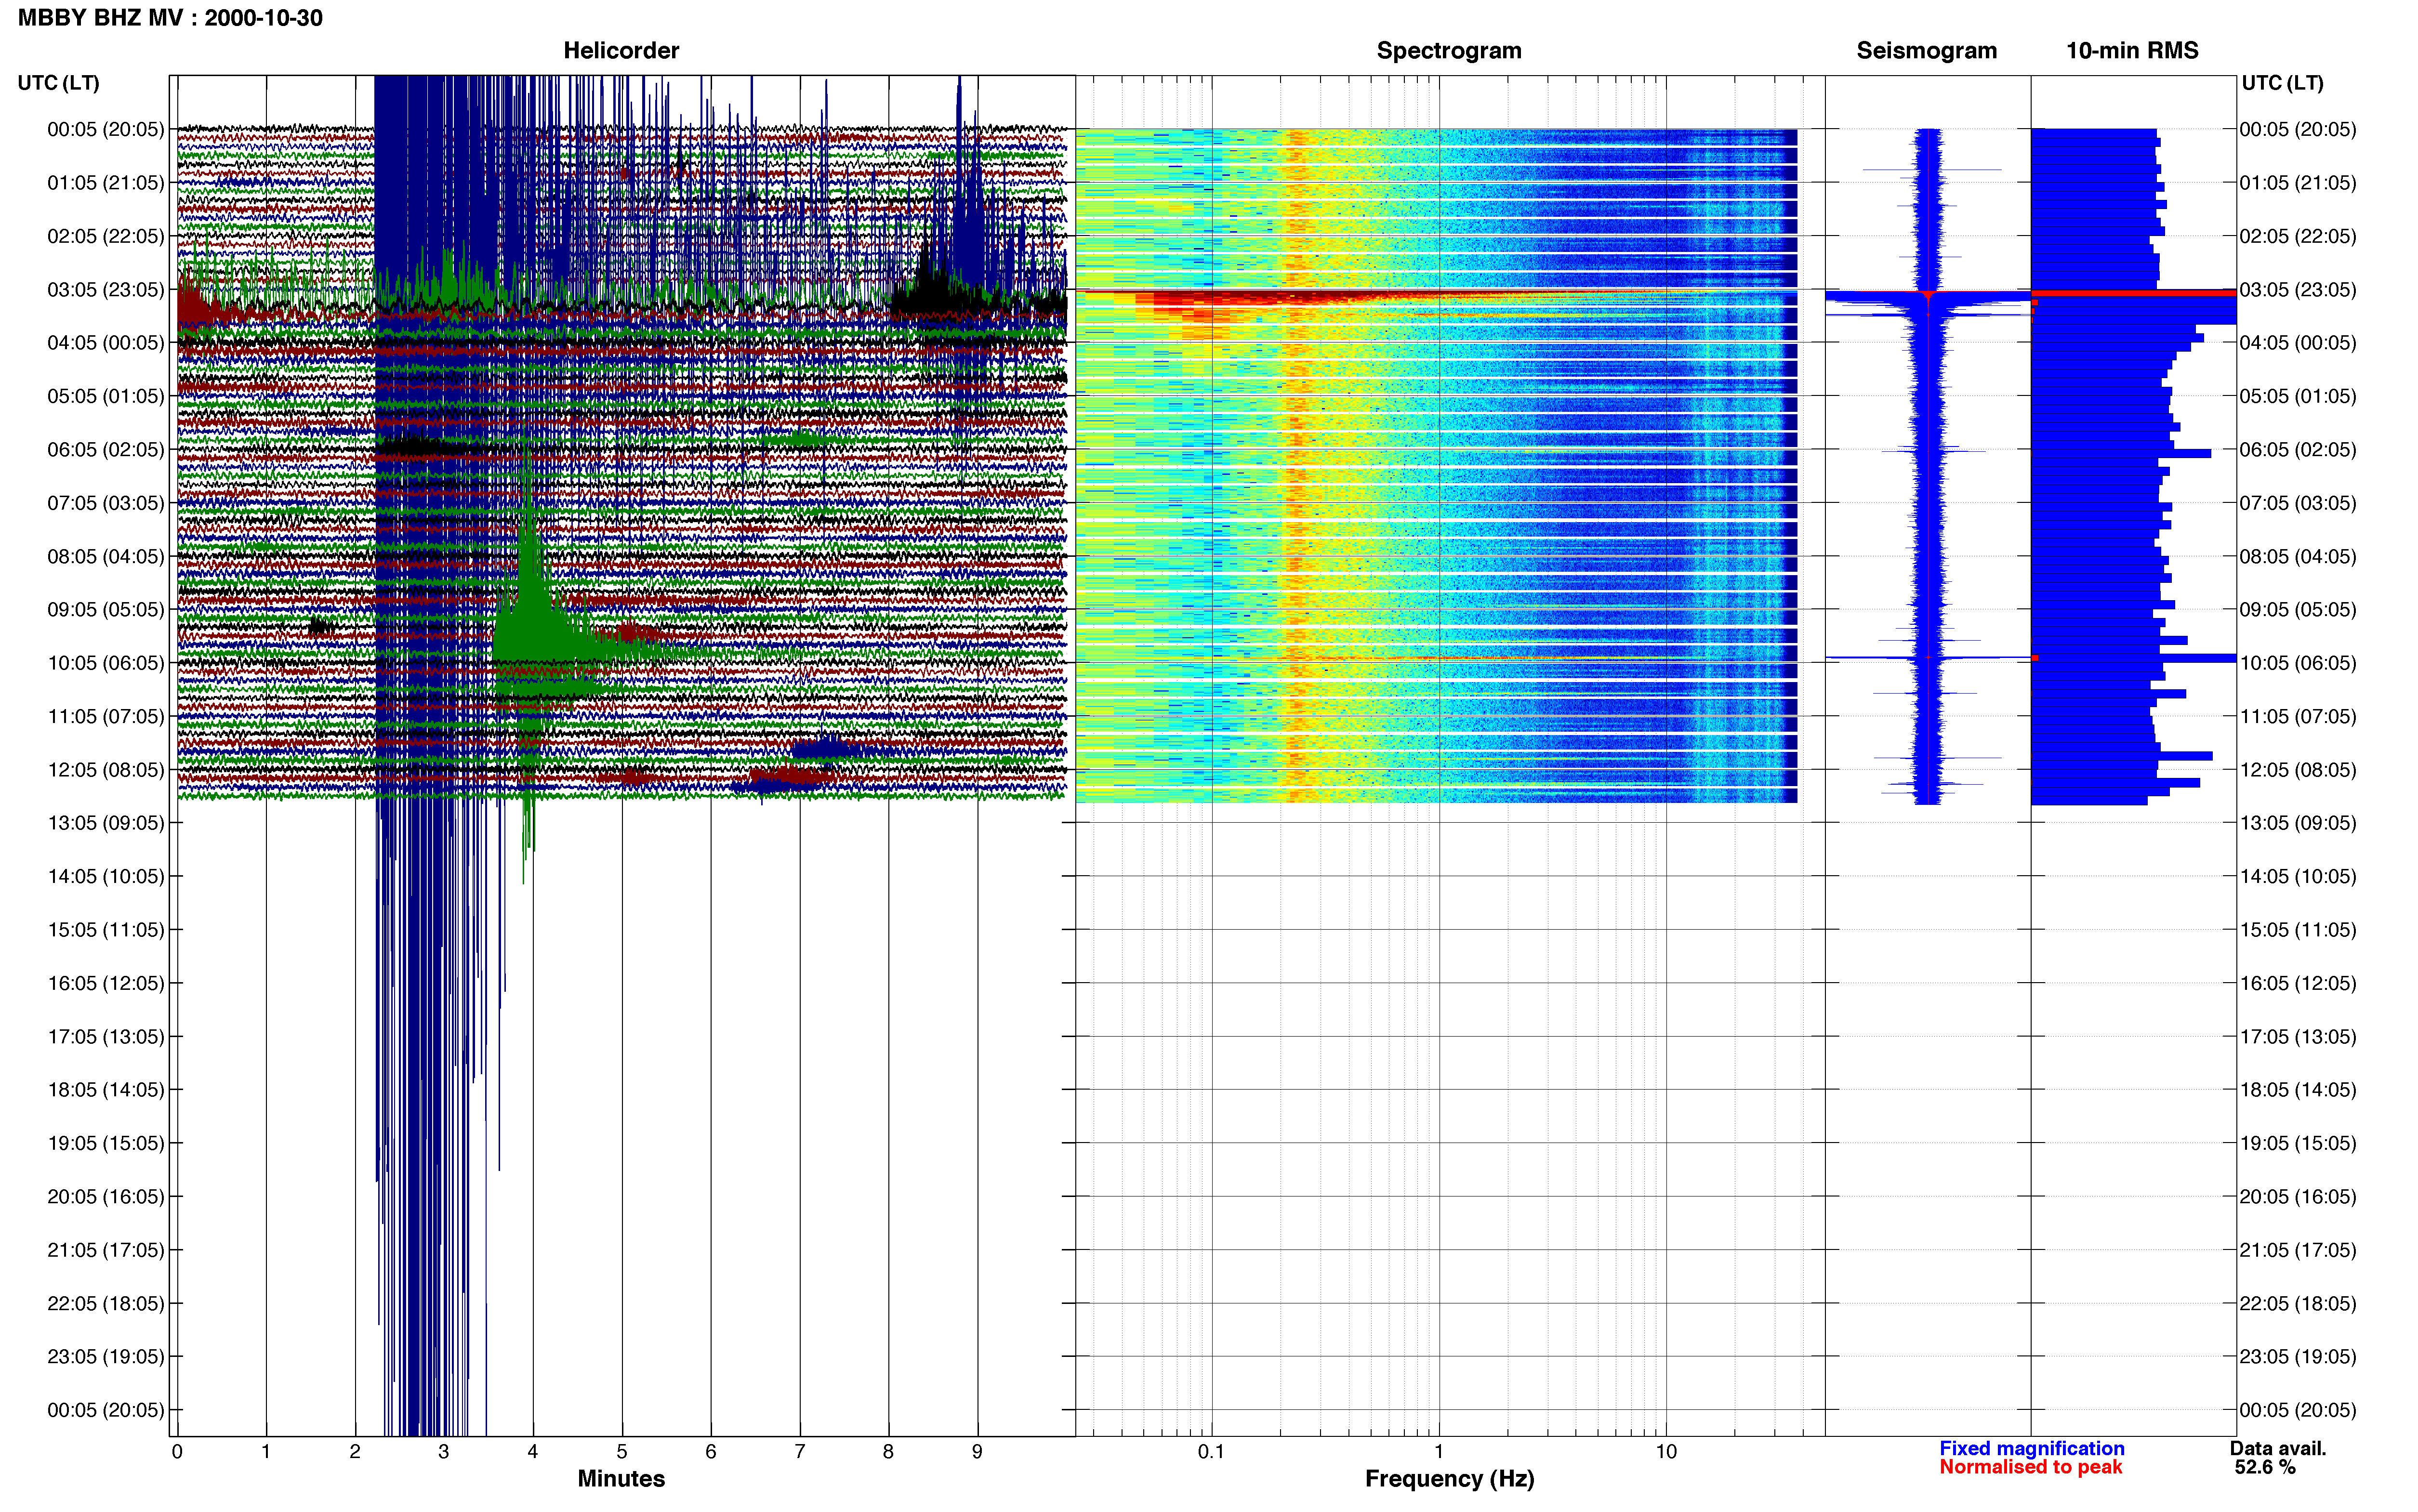The width and height of the screenshot is (2418, 1512).
Task: Click the left axis label 11:05 (07:05)
Action: (x=106, y=716)
